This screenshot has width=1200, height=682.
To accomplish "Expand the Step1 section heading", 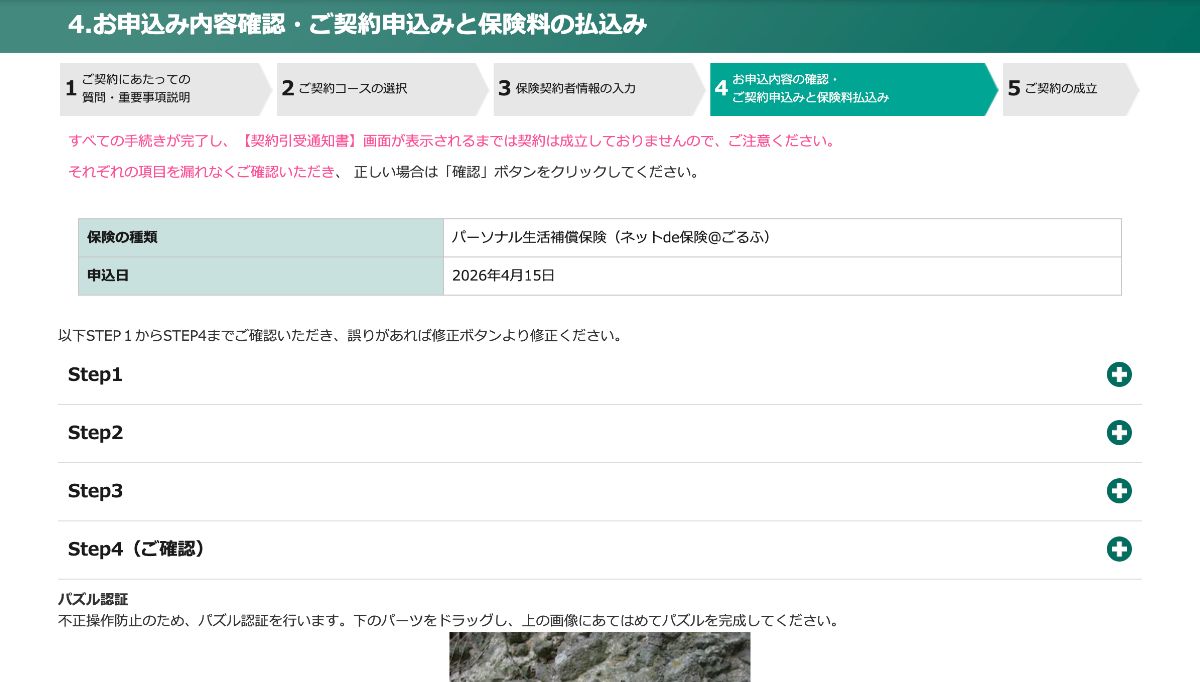I will pyautogui.click(x=95, y=375).
